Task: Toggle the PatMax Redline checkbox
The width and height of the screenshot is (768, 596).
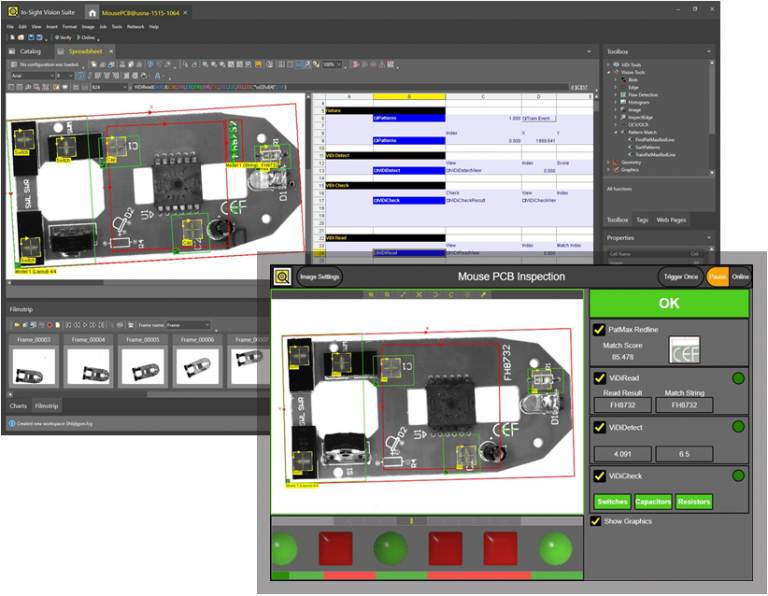Action: [599, 330]
